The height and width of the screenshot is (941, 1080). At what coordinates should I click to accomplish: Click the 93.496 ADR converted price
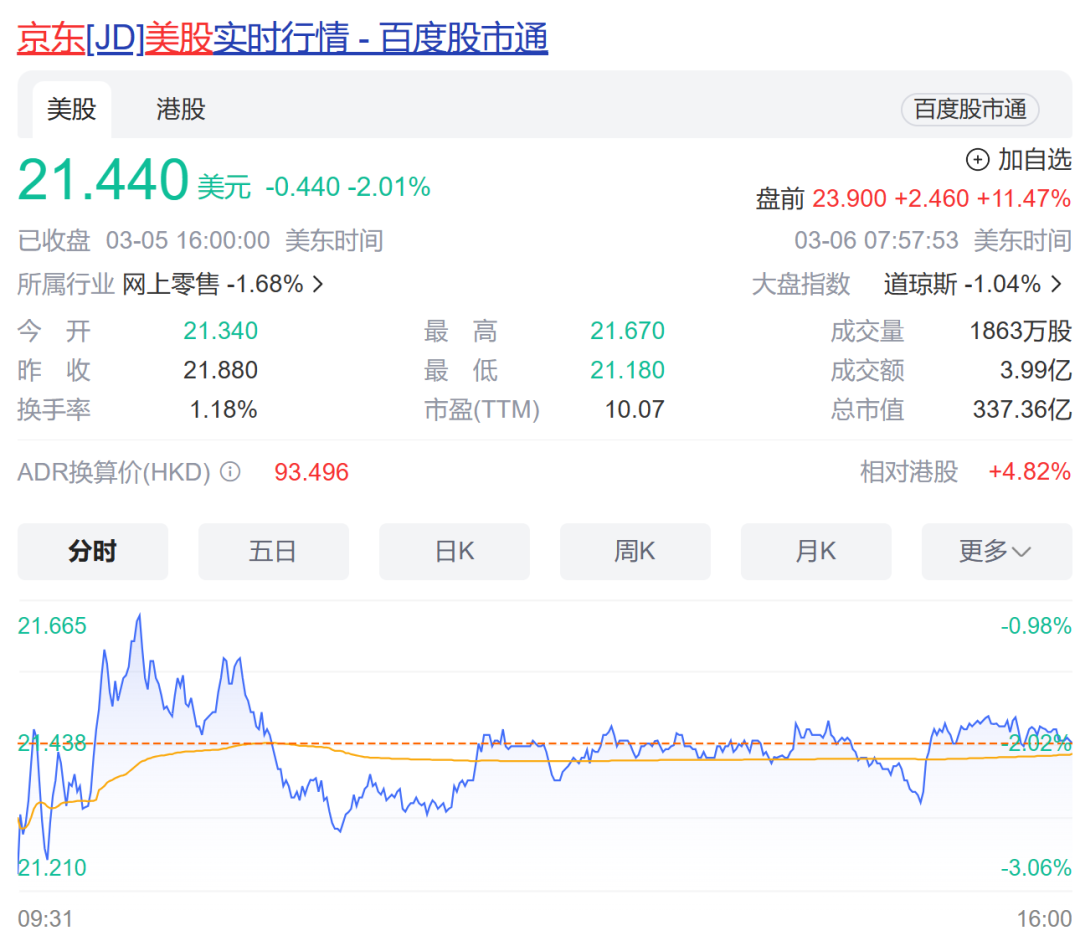(312, 472)
